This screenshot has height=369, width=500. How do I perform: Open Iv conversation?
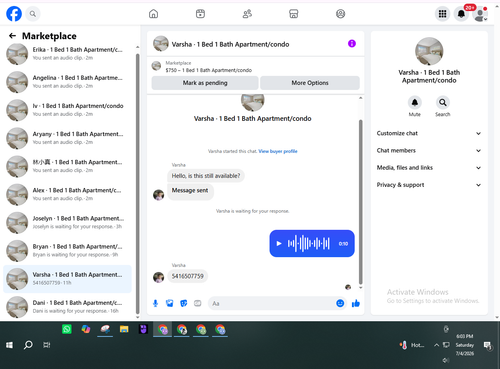[68, 110]
